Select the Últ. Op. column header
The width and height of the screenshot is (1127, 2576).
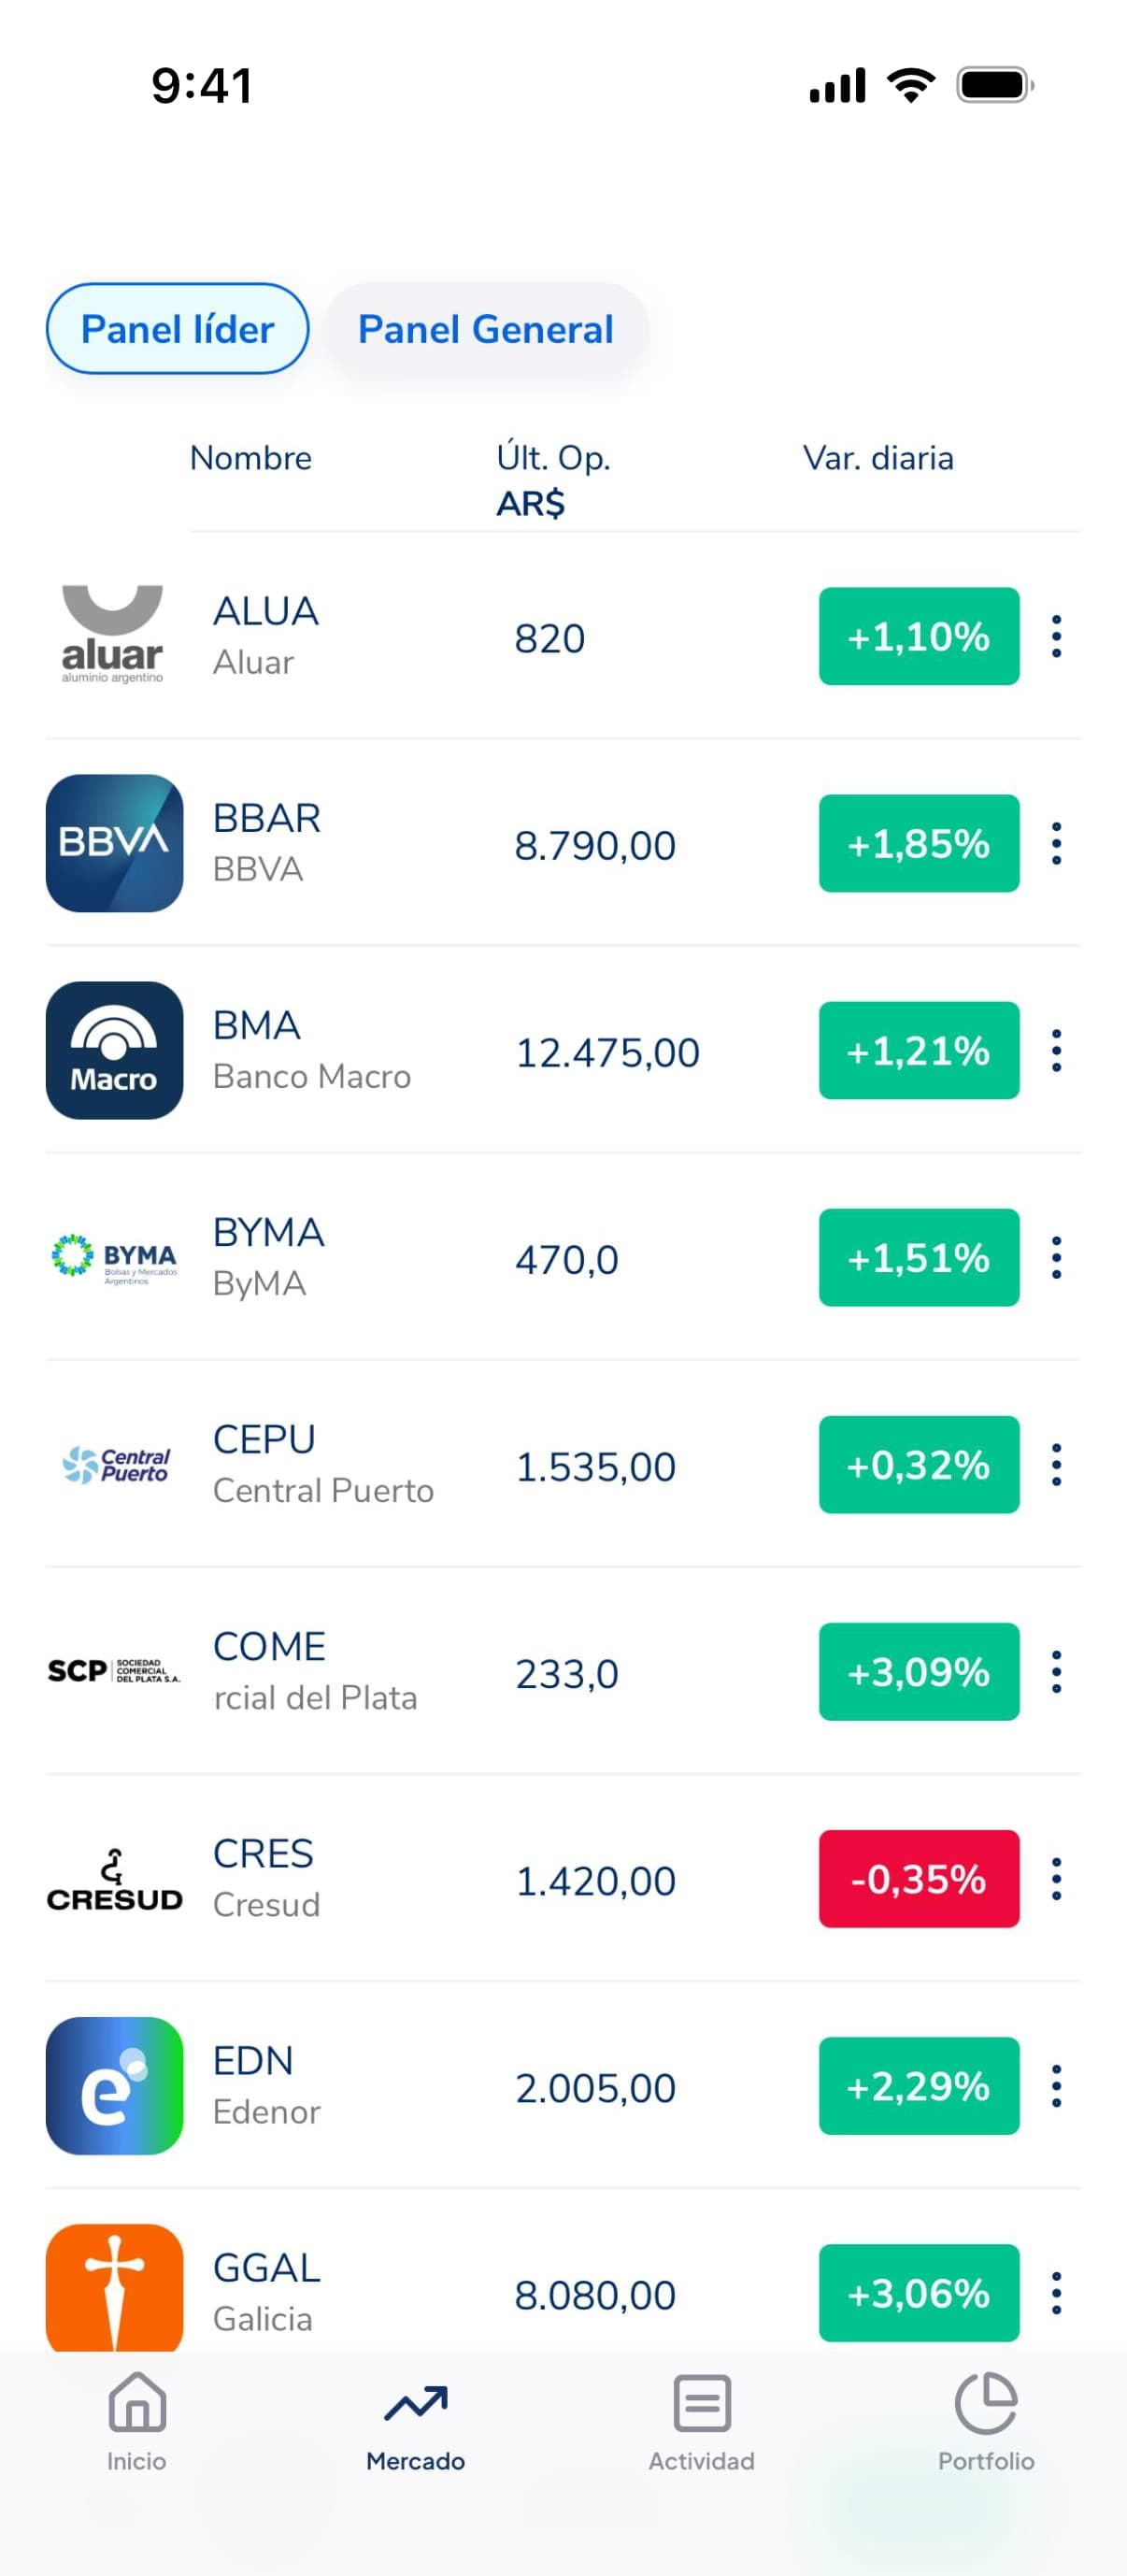point(553,458)
